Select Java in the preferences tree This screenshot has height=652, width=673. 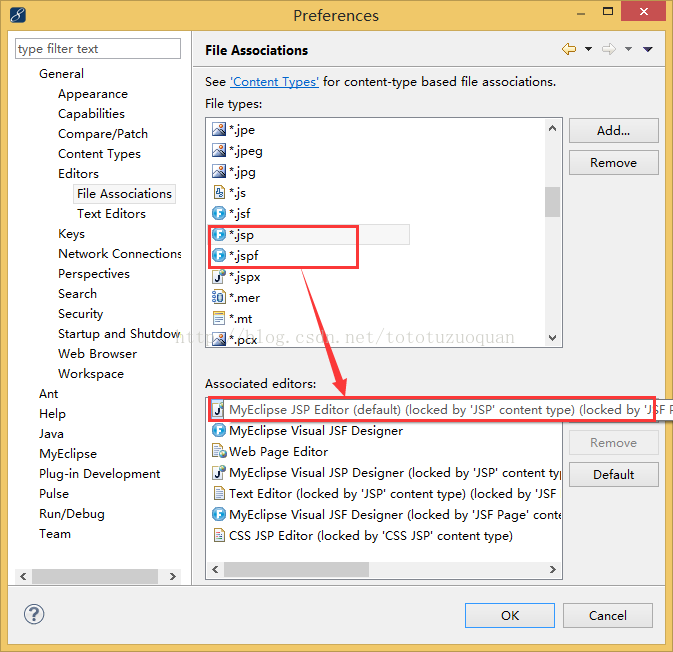click(51, 434)
